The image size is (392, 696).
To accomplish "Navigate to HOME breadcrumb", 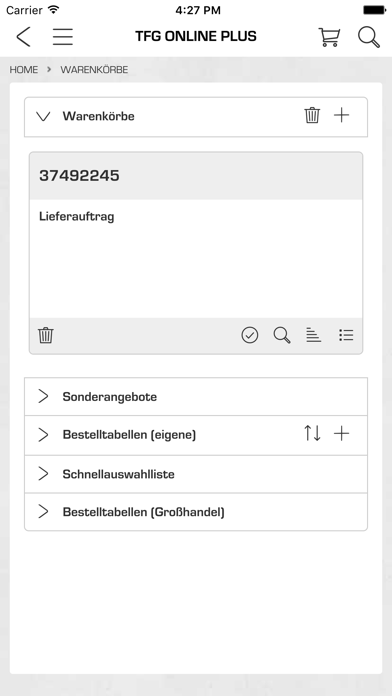I will [x=24, y=70].
